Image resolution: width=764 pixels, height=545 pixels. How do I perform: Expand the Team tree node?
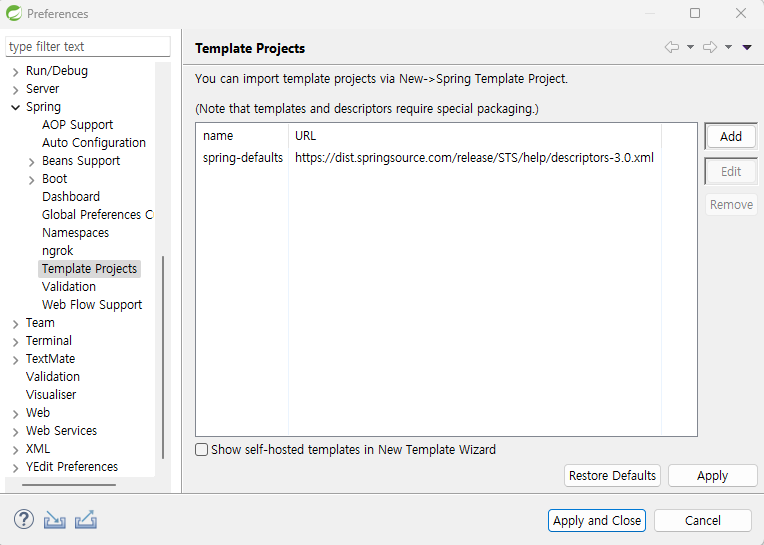[16, 324]
